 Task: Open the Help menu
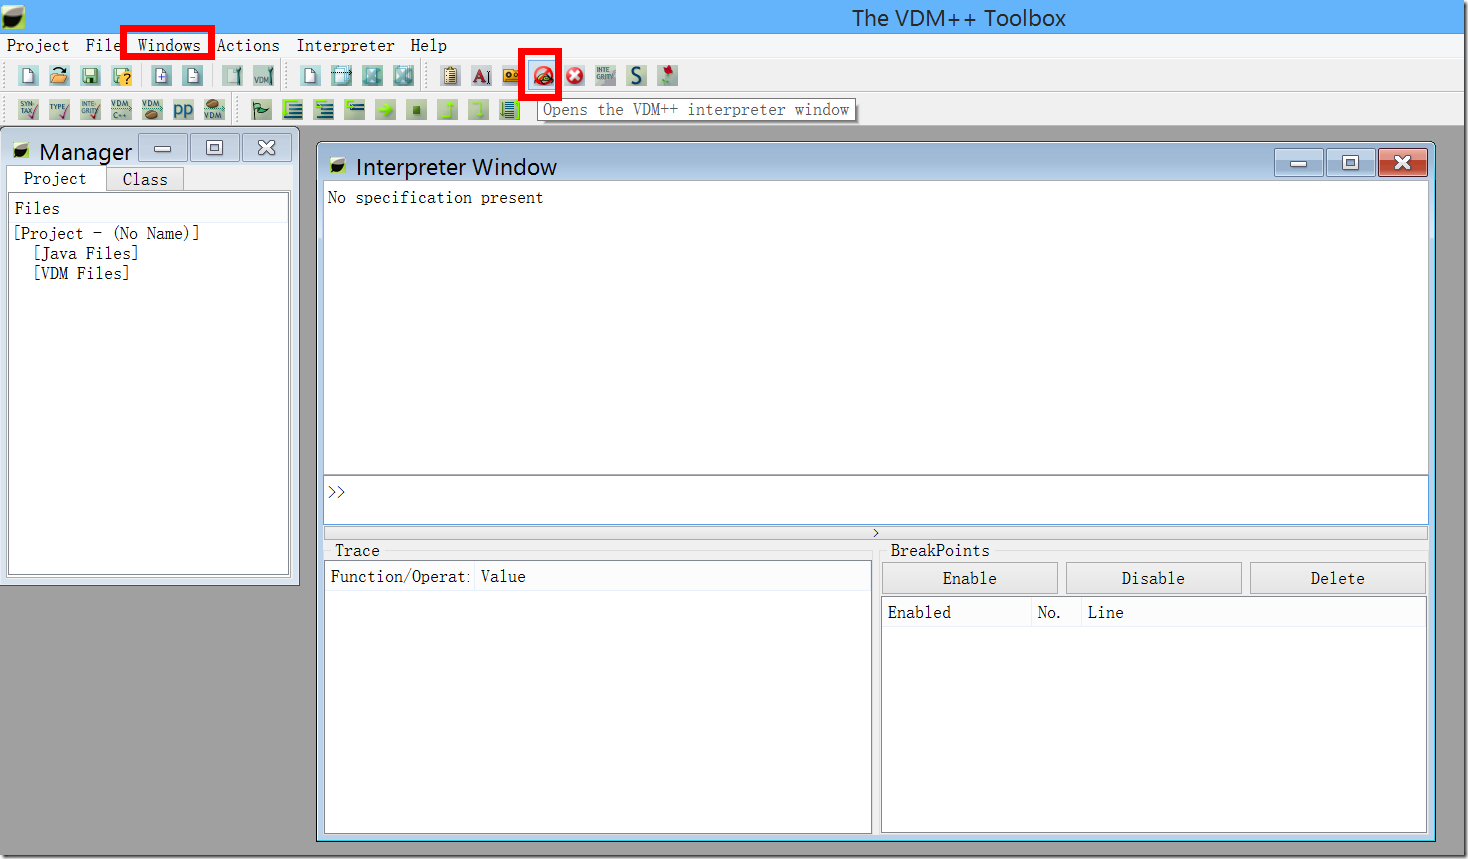pyautogui.click(x=428, y=45)
